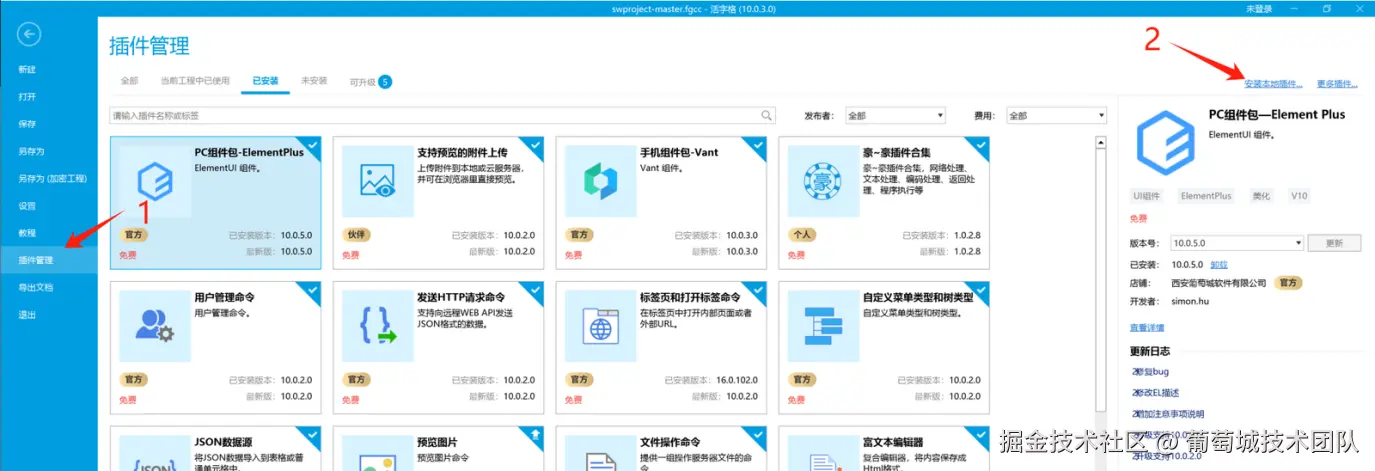Click the back arrow circle icon
This screenshot has height=471, width=1375.
point(30,35)
